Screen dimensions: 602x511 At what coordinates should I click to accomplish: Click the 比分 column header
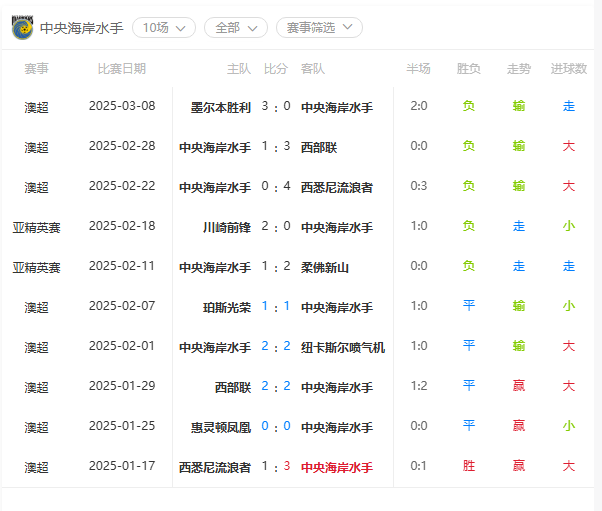click(276, 69)
